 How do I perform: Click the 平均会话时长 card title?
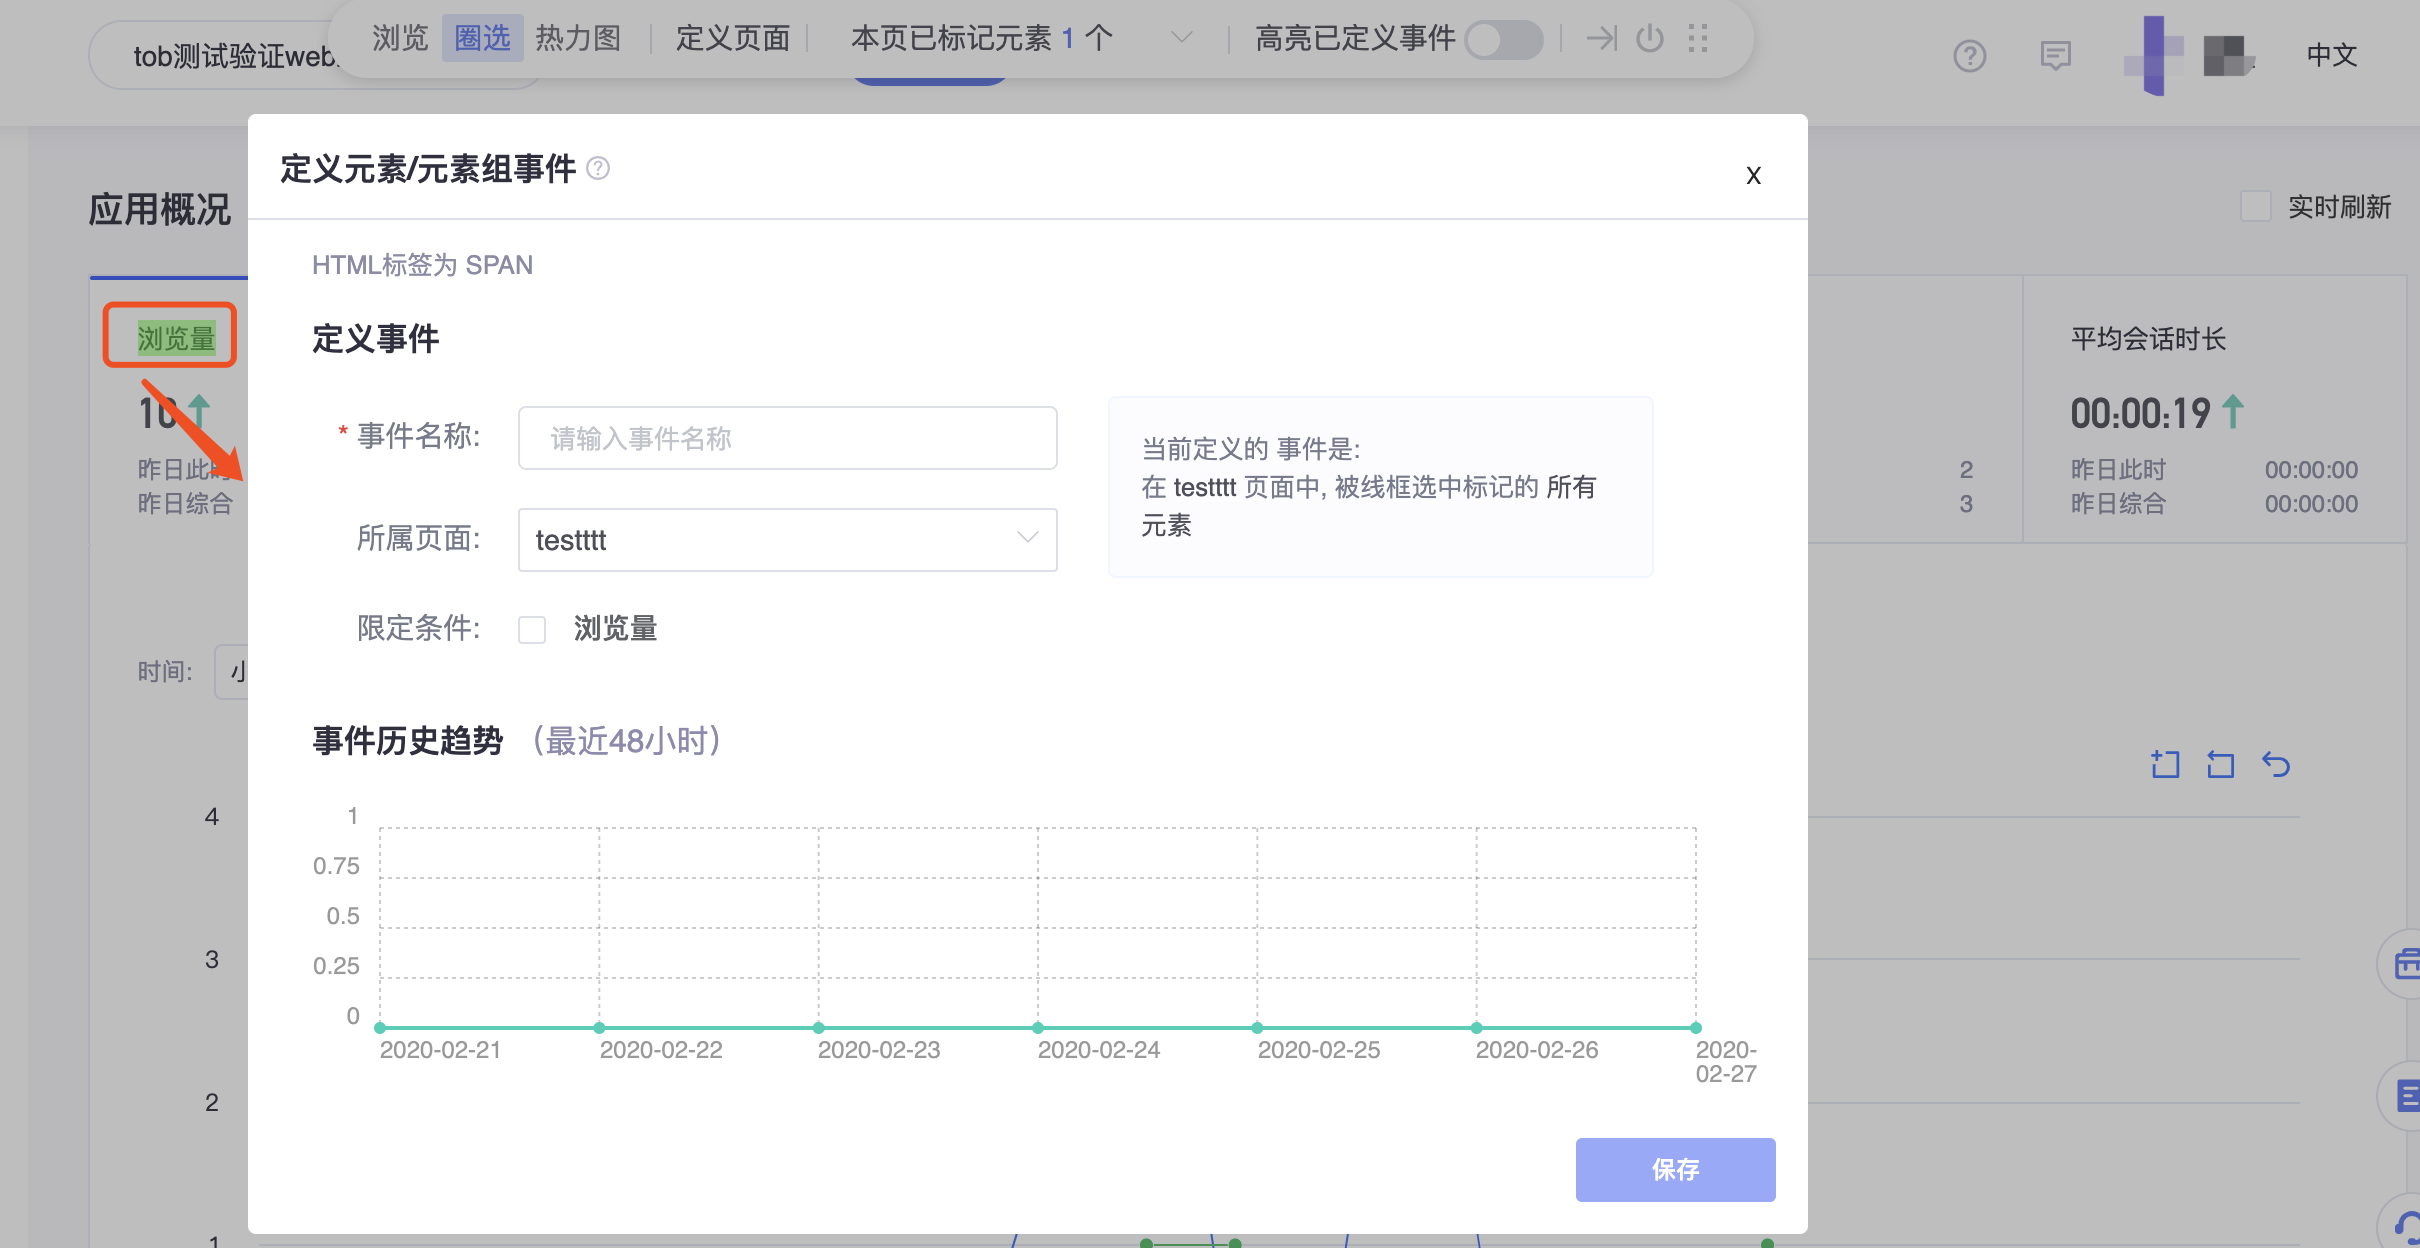(2148, 339)
